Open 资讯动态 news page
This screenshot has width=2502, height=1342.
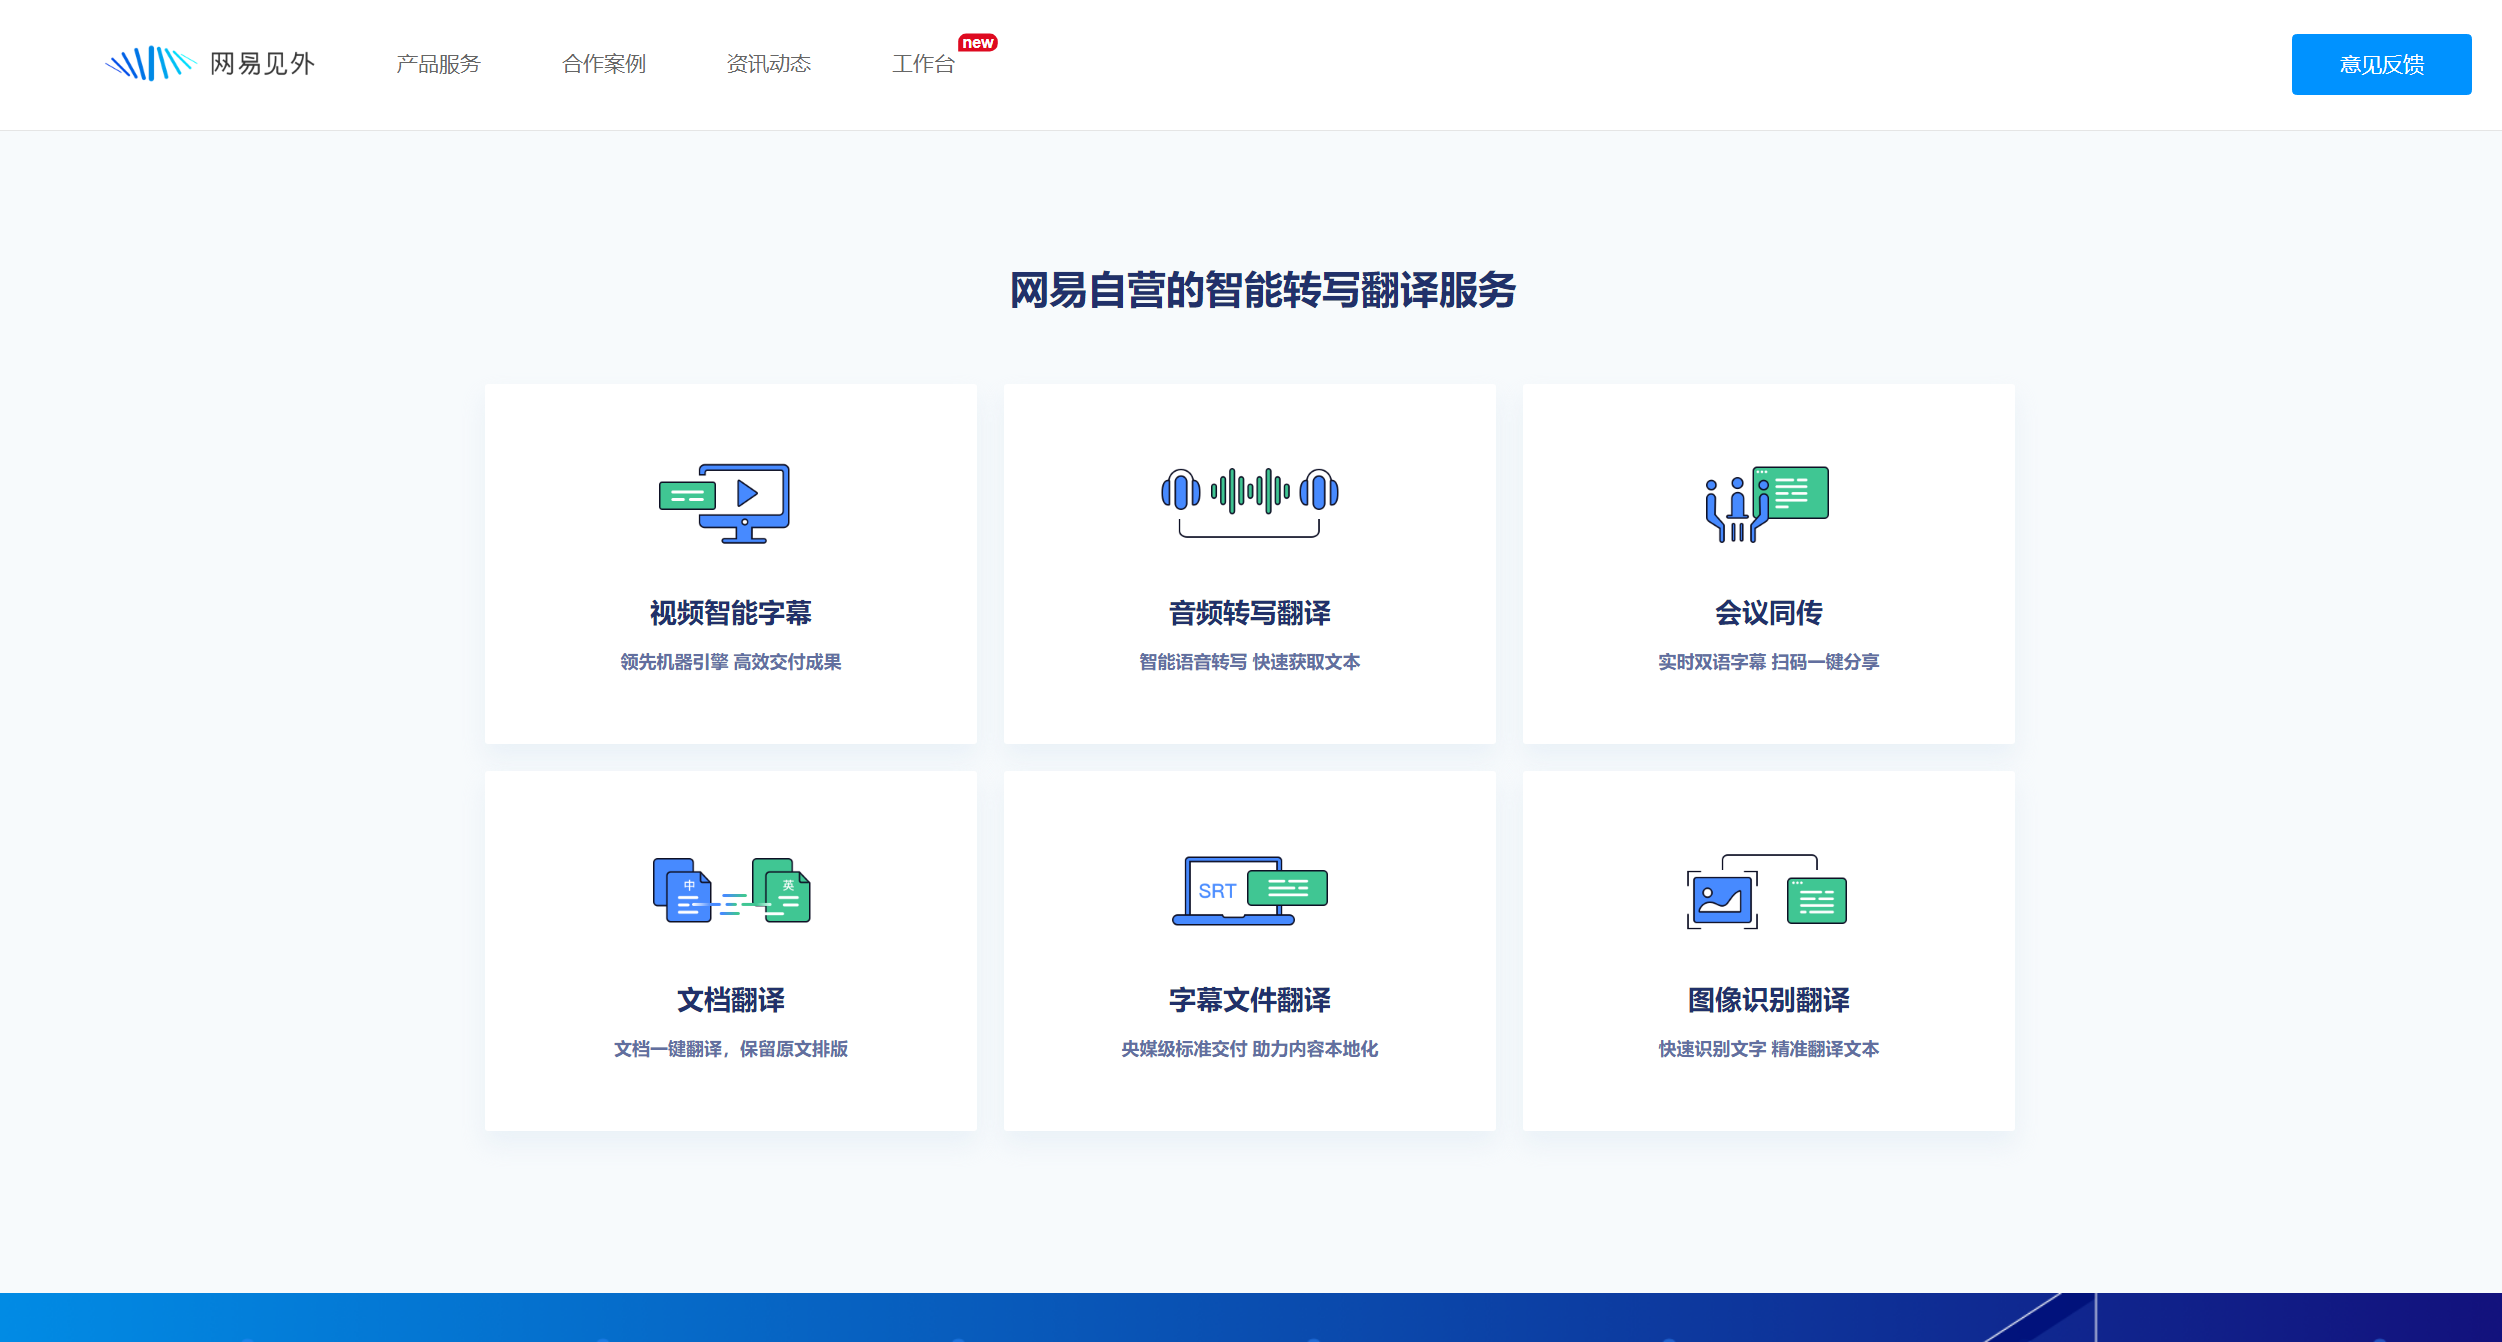click(x=769, y=63)
